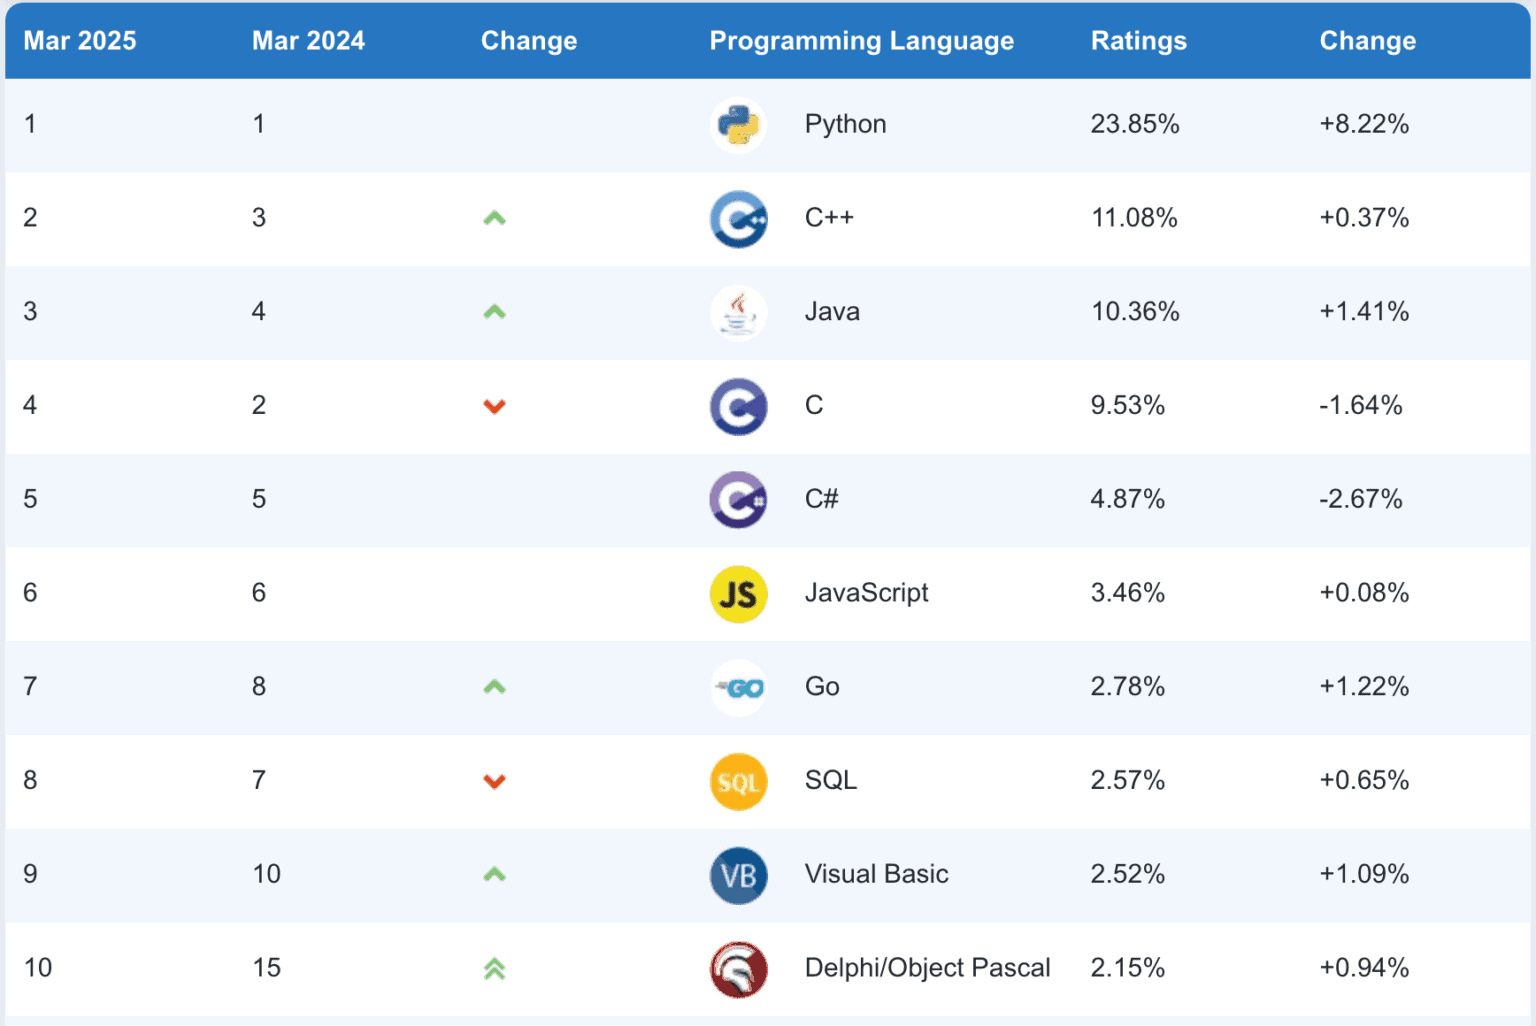Click the double green arrow beside Delphi
The image size is (1536, 1026).
494,969
